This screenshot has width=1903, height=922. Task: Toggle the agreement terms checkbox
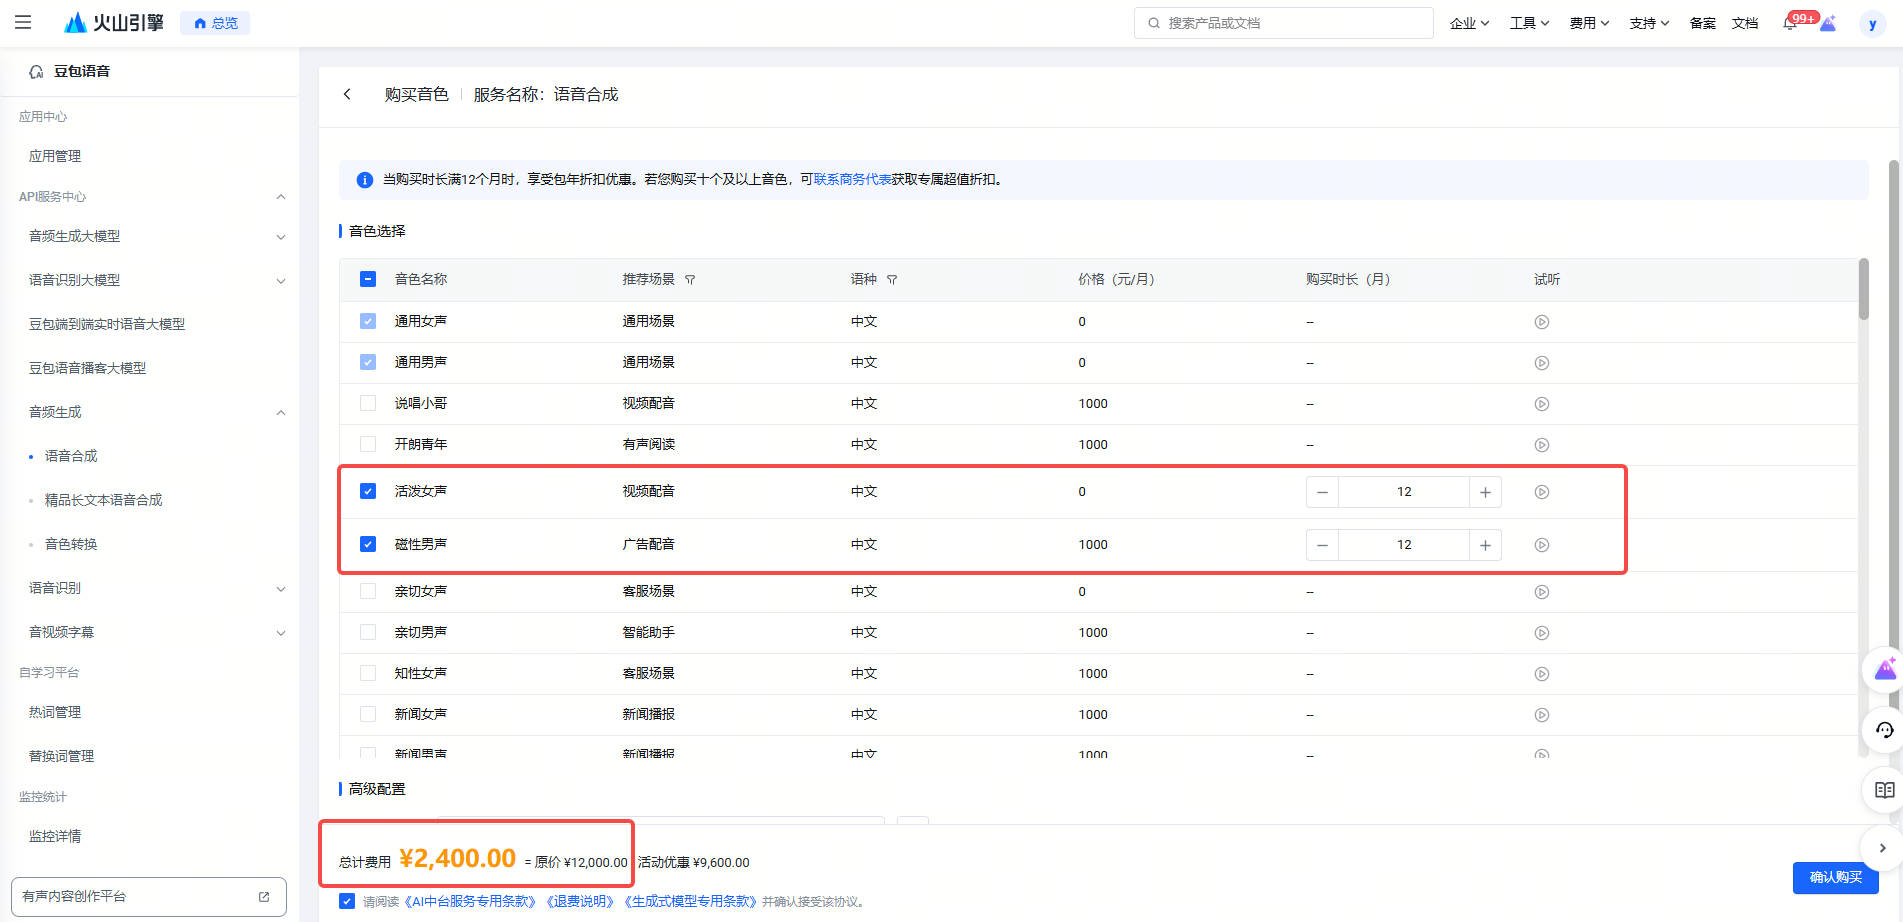click(347, 901)
